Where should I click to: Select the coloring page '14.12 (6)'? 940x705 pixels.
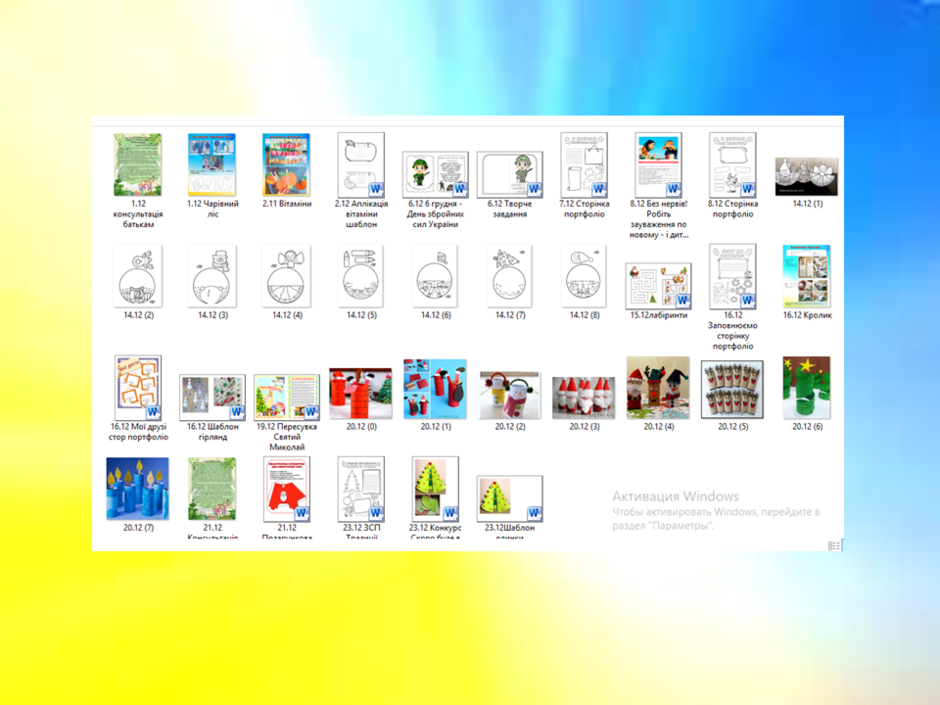tap(435, 276)
